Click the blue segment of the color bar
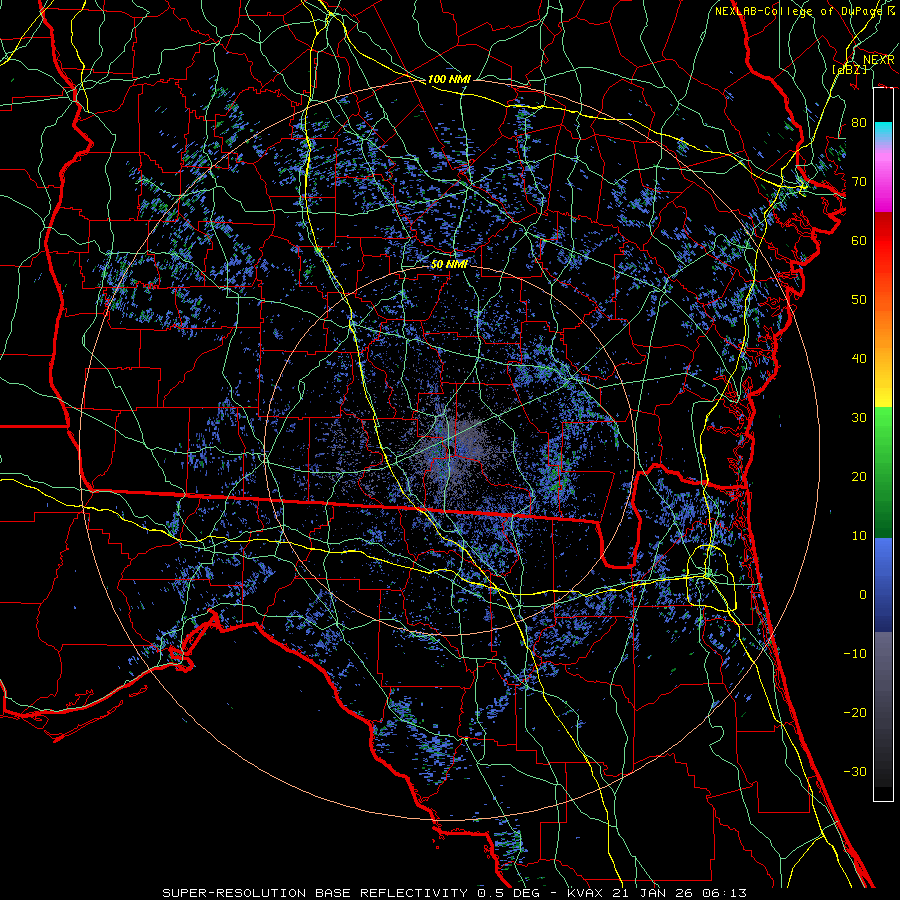 pyautogui.click(x=883, y=584)
